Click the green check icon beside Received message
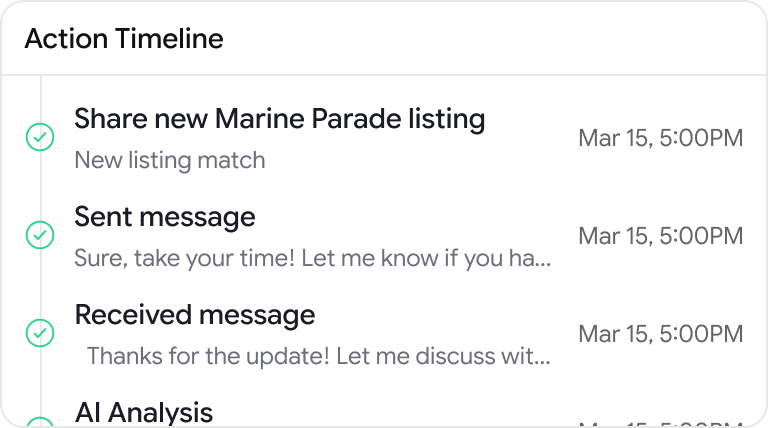The image size is (768, 428). tap(39, 333)
